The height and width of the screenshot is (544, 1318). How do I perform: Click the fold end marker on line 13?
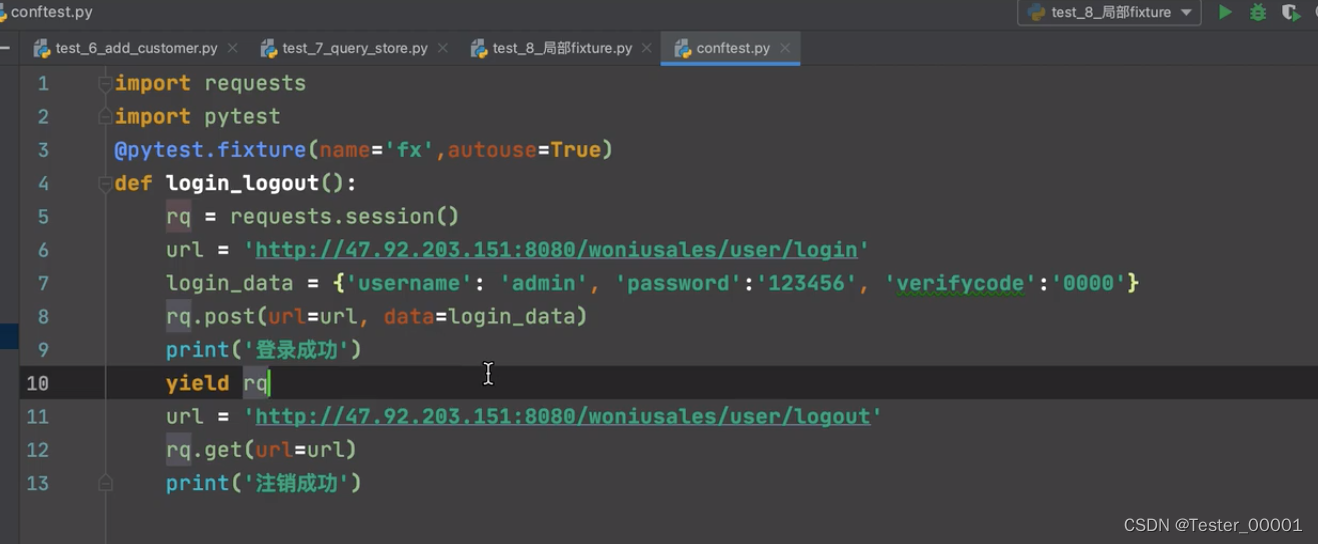click(x=105, y=483)
